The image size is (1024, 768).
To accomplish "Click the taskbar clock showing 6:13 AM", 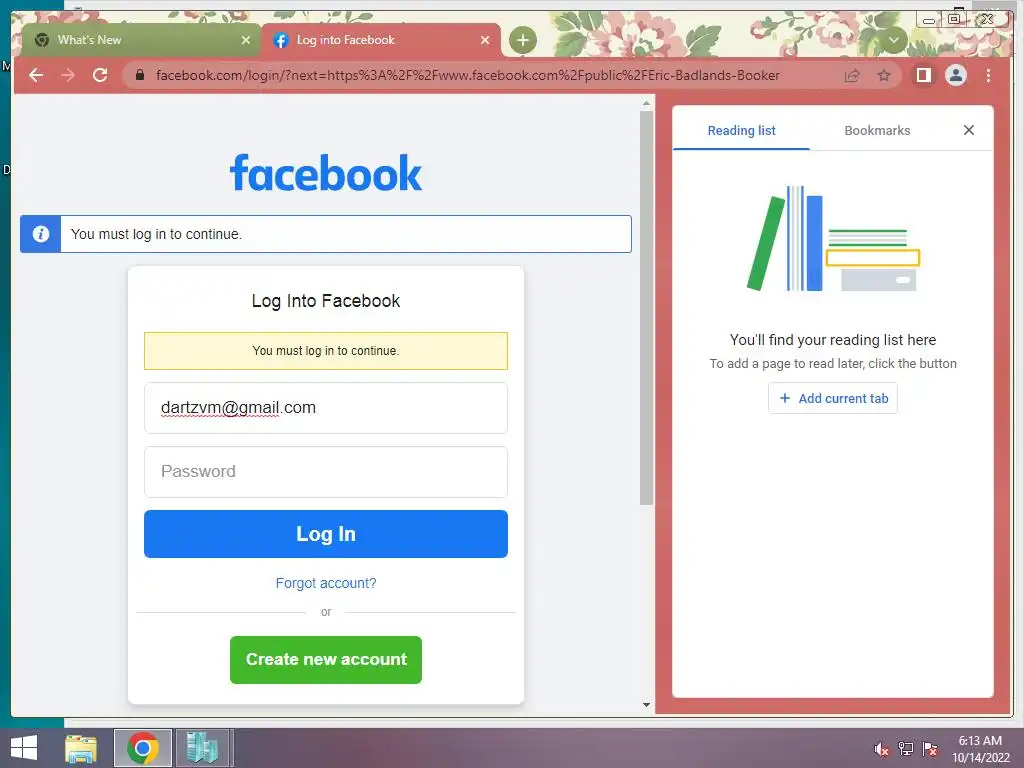I will [x=980, y=749].
